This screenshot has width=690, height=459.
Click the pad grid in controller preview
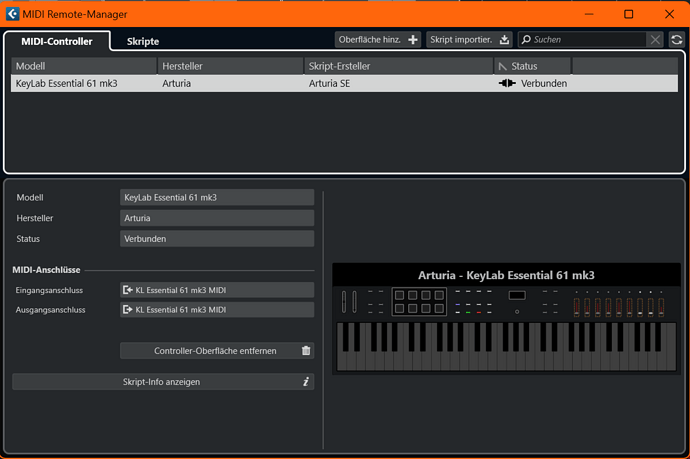click(419, 302)
